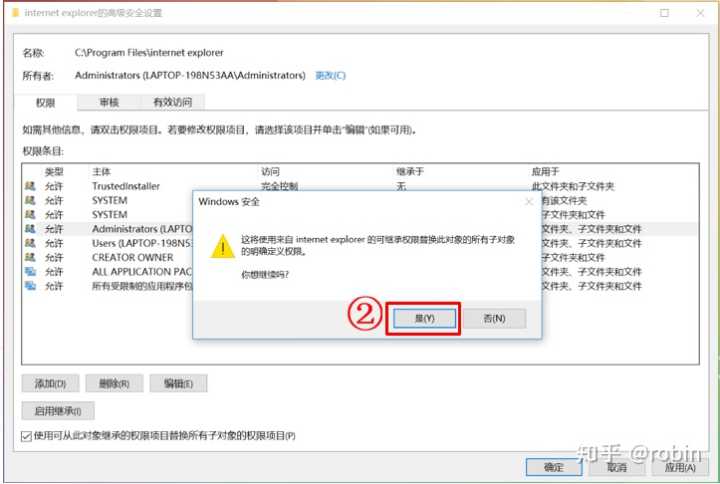Click the 启用继承 button
Screen dimensions: 720x484
point(58,411)
